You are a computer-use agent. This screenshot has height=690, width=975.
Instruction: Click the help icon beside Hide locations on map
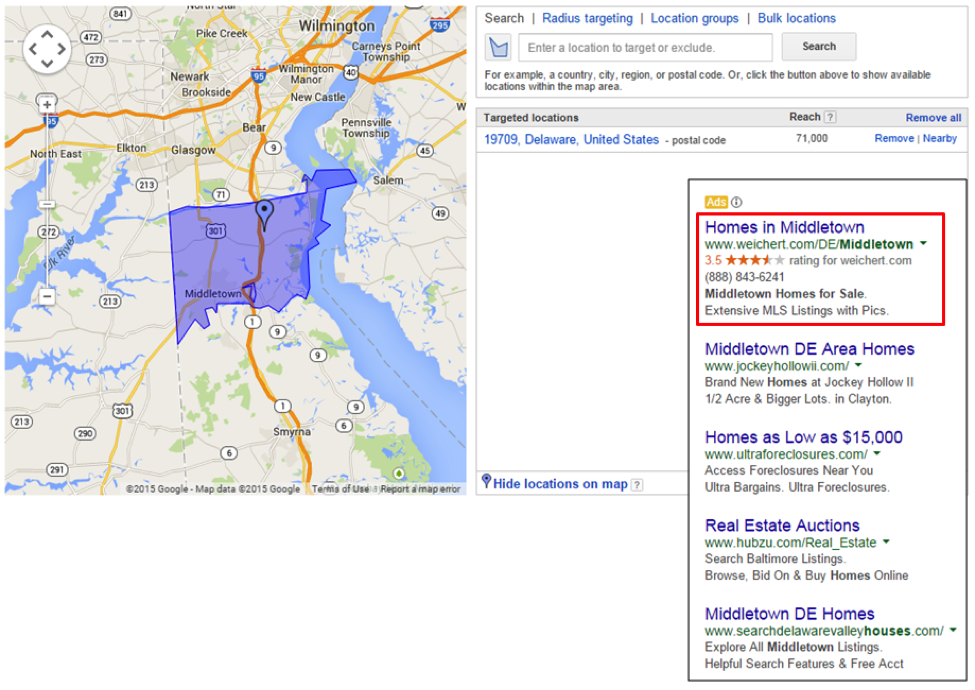(x=637, y=483)
